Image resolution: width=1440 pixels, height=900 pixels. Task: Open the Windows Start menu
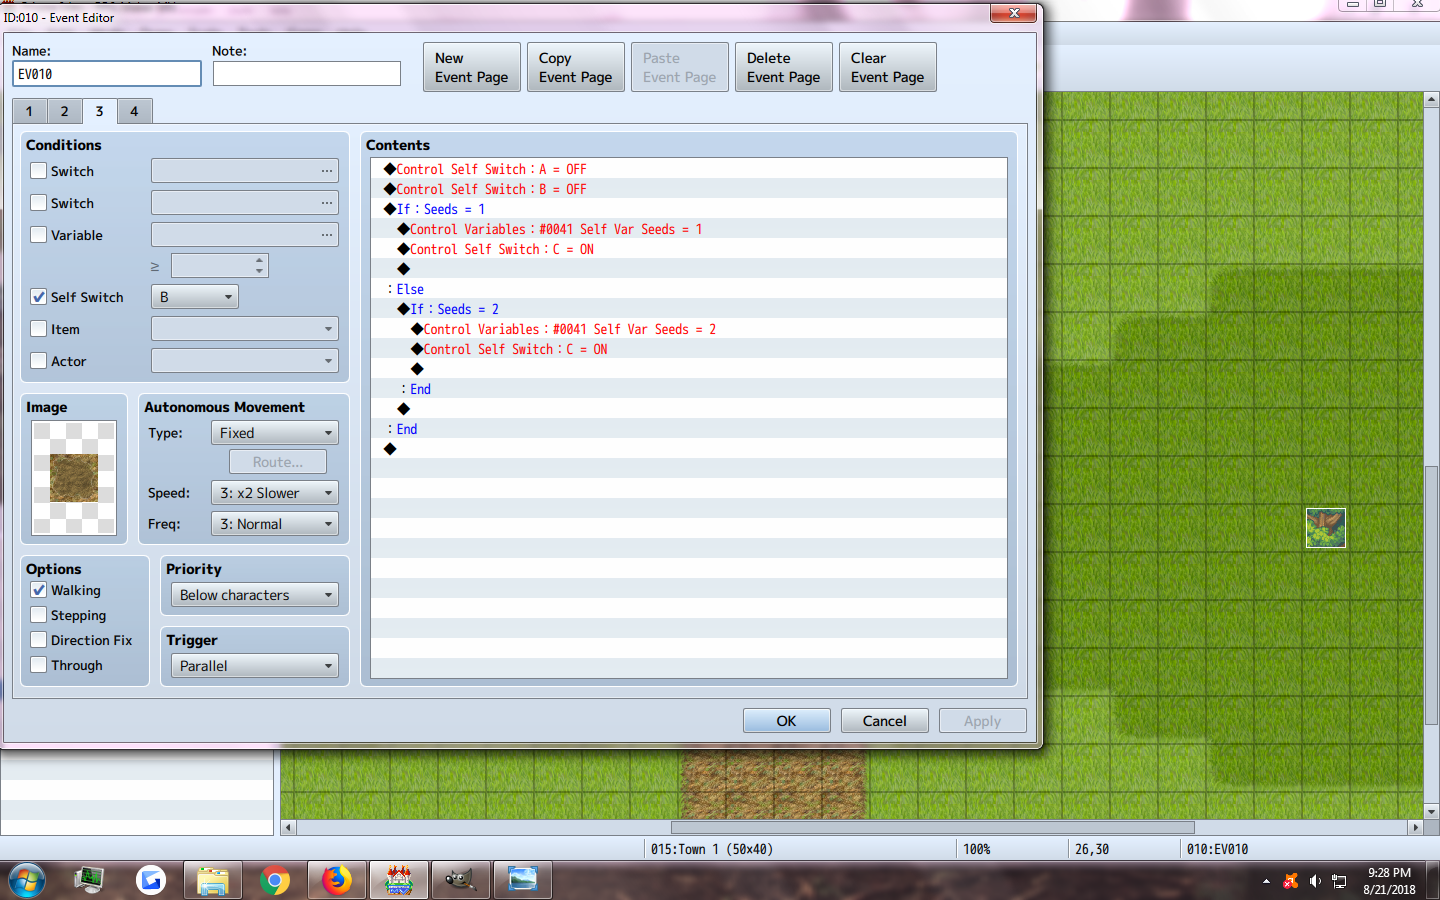point(27,880)
